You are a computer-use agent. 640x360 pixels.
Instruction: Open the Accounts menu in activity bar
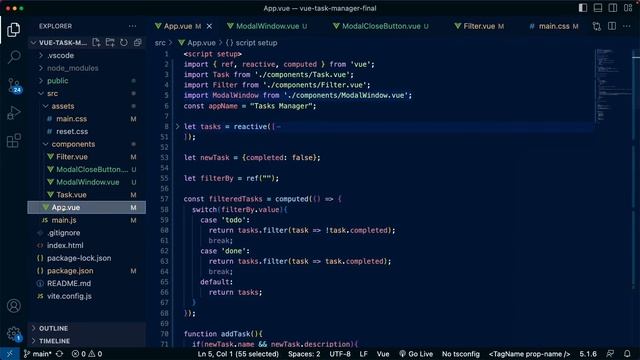pyautogui.click(x=14, y=306)
